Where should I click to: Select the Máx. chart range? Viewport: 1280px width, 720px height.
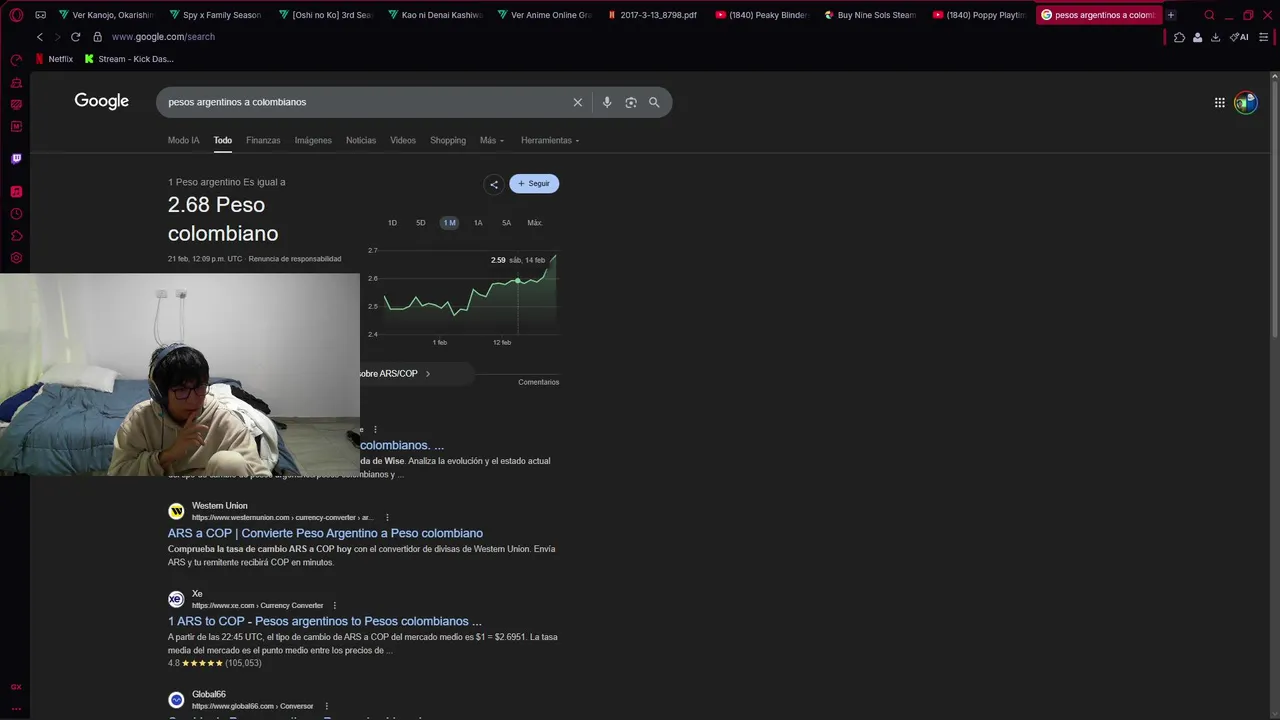[535, 223]
